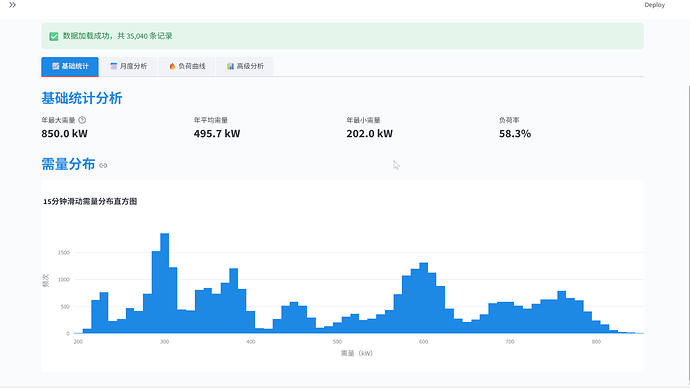
Task: Click the 年平均需量 metric label
Action: (211, 120)
